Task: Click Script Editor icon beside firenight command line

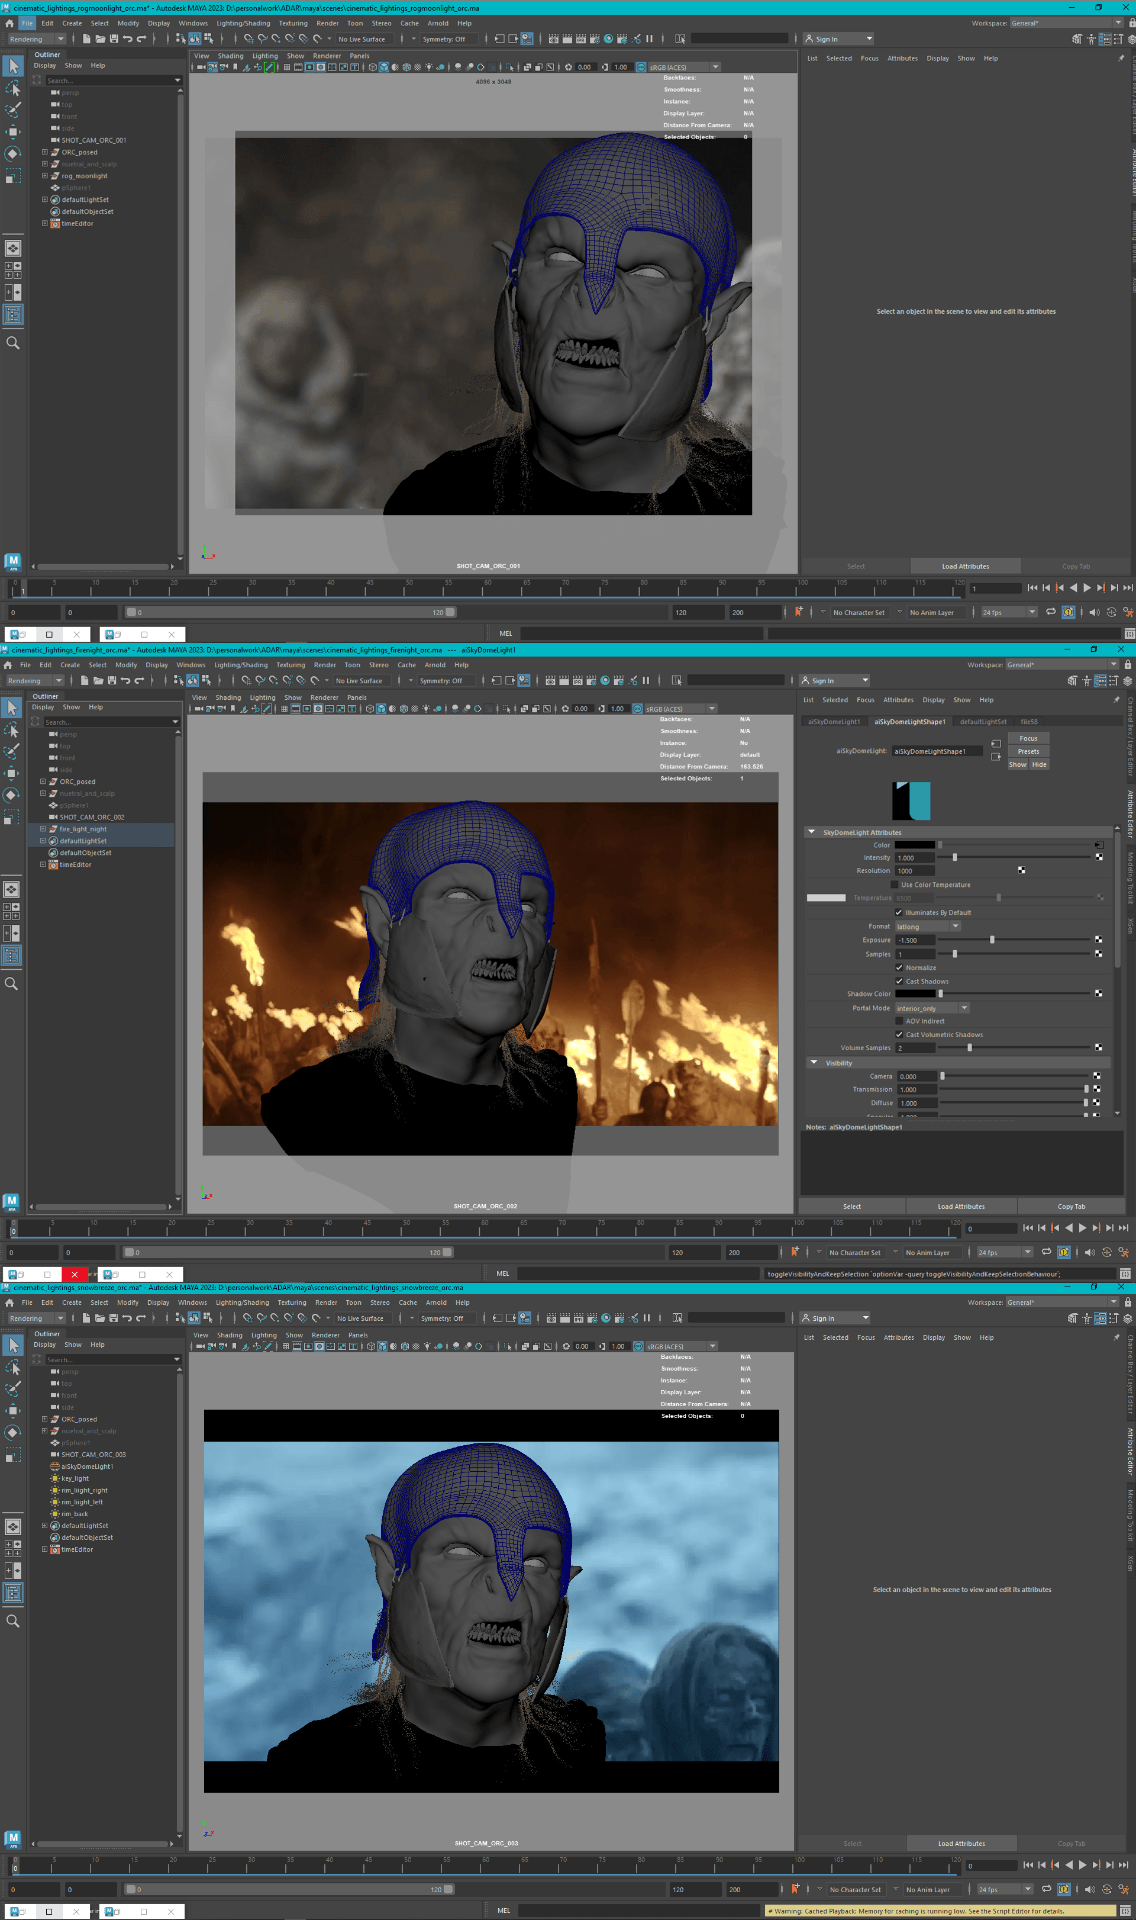Action: [x=1126, y=1274]
